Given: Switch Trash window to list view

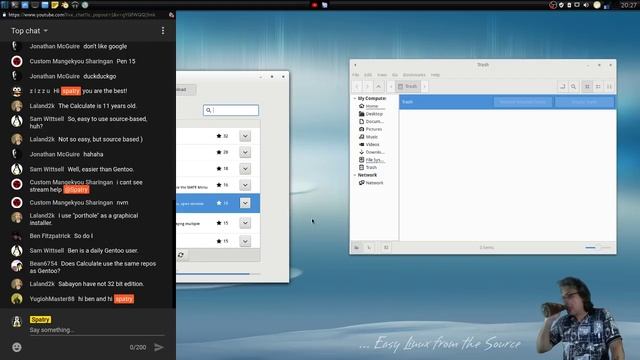Looking at the screenshot, I should (x=598, y=87).
